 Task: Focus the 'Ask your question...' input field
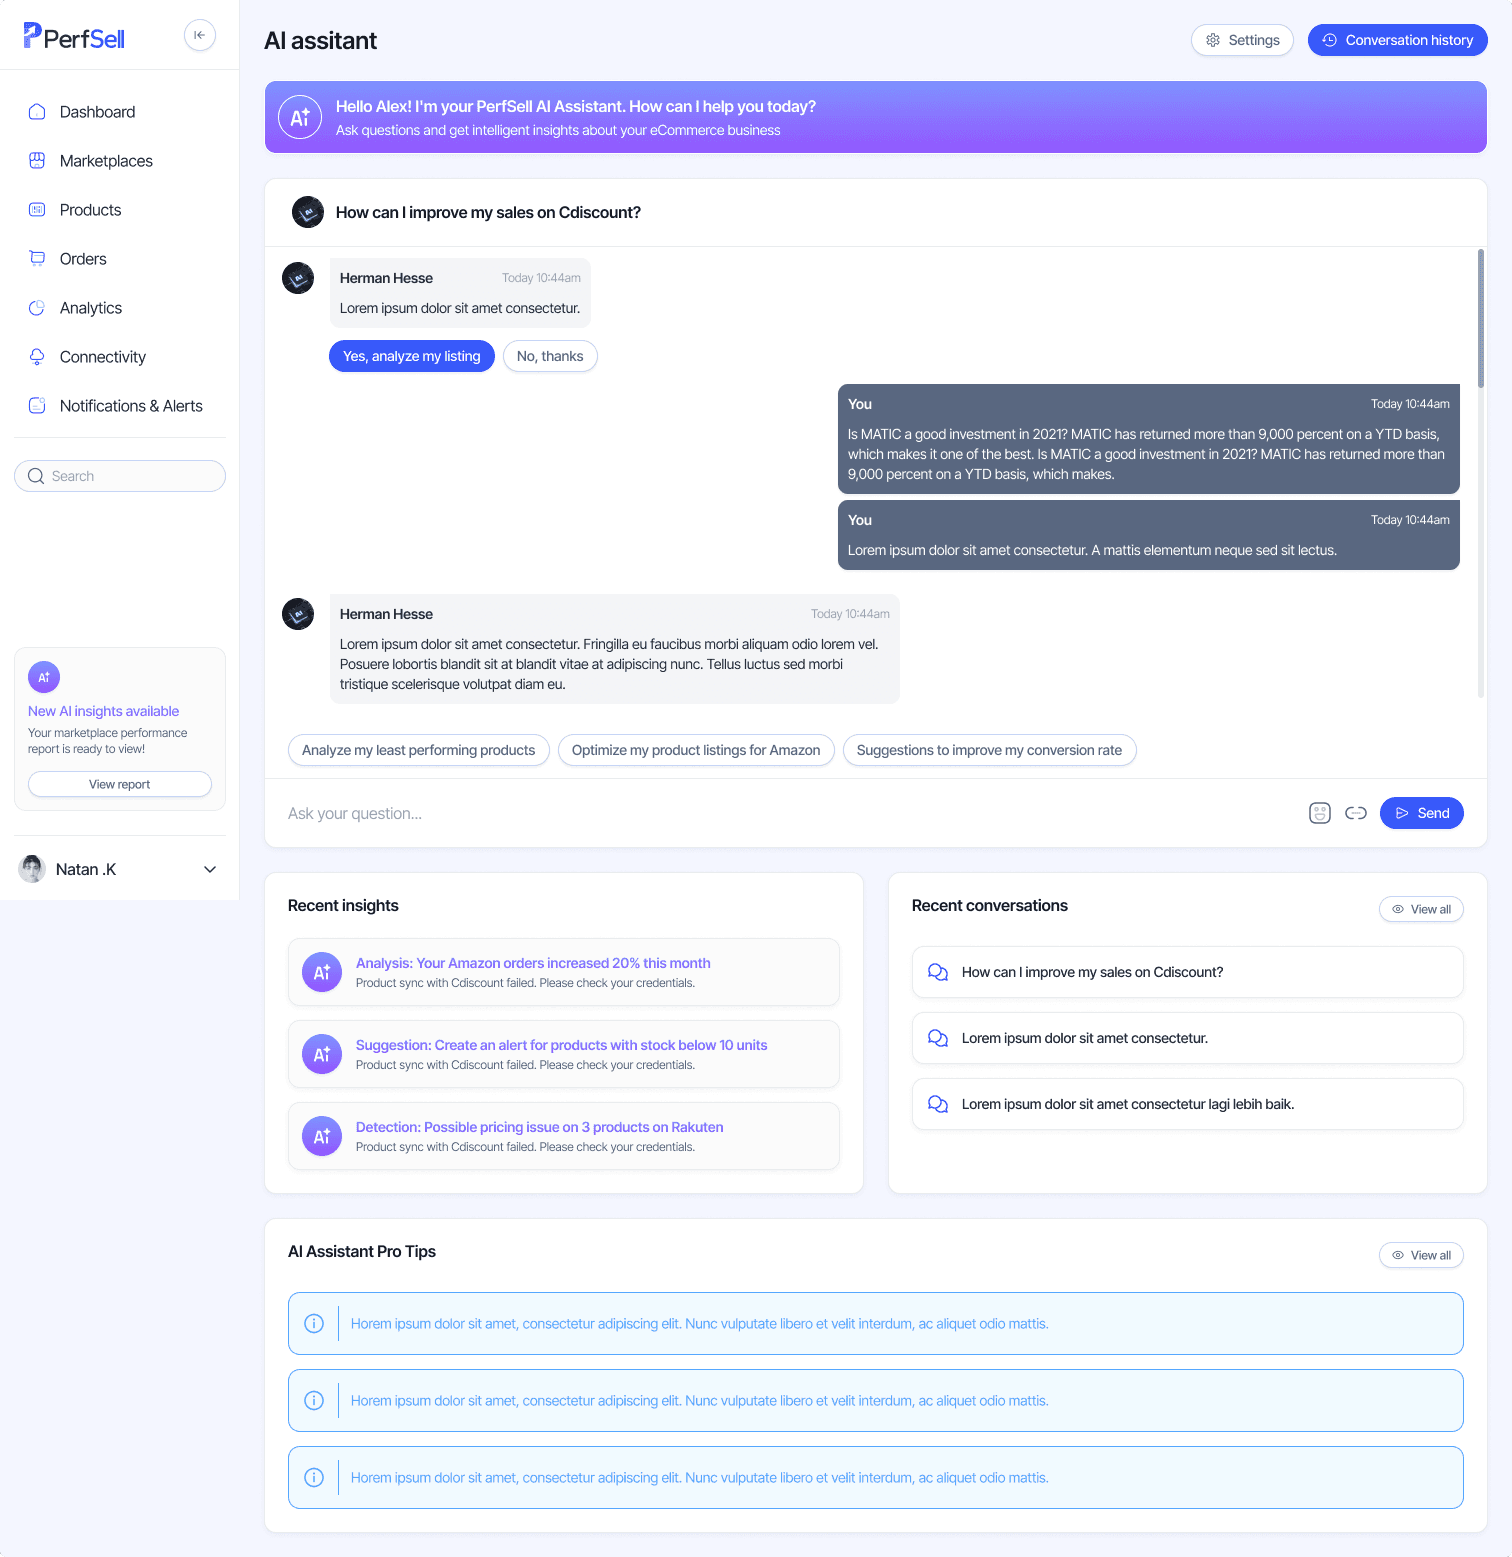790,813
